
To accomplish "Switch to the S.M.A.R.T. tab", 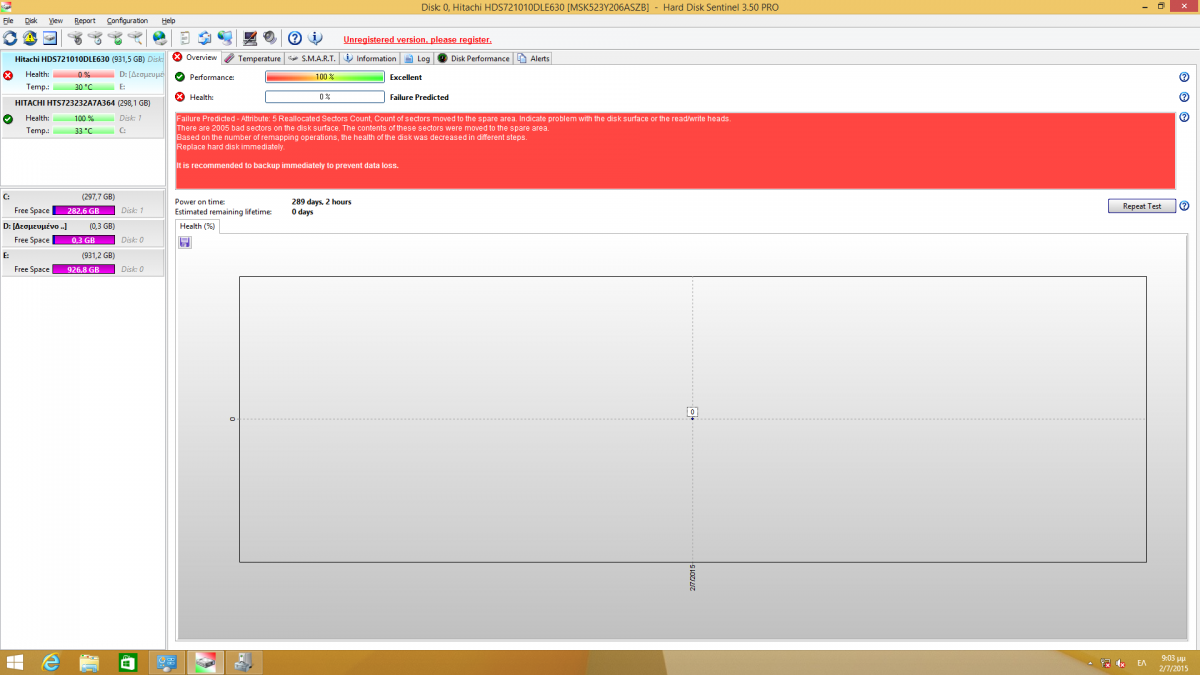I will [x=312, y=58].
